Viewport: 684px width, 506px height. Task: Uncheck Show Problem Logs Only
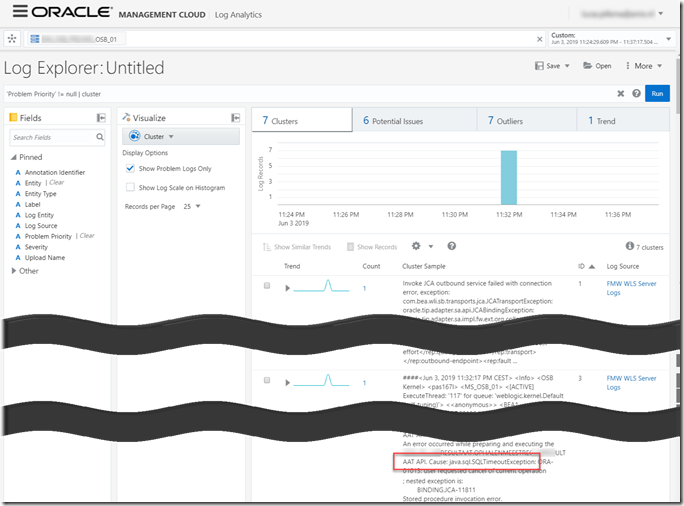click(x=130, y=168)
